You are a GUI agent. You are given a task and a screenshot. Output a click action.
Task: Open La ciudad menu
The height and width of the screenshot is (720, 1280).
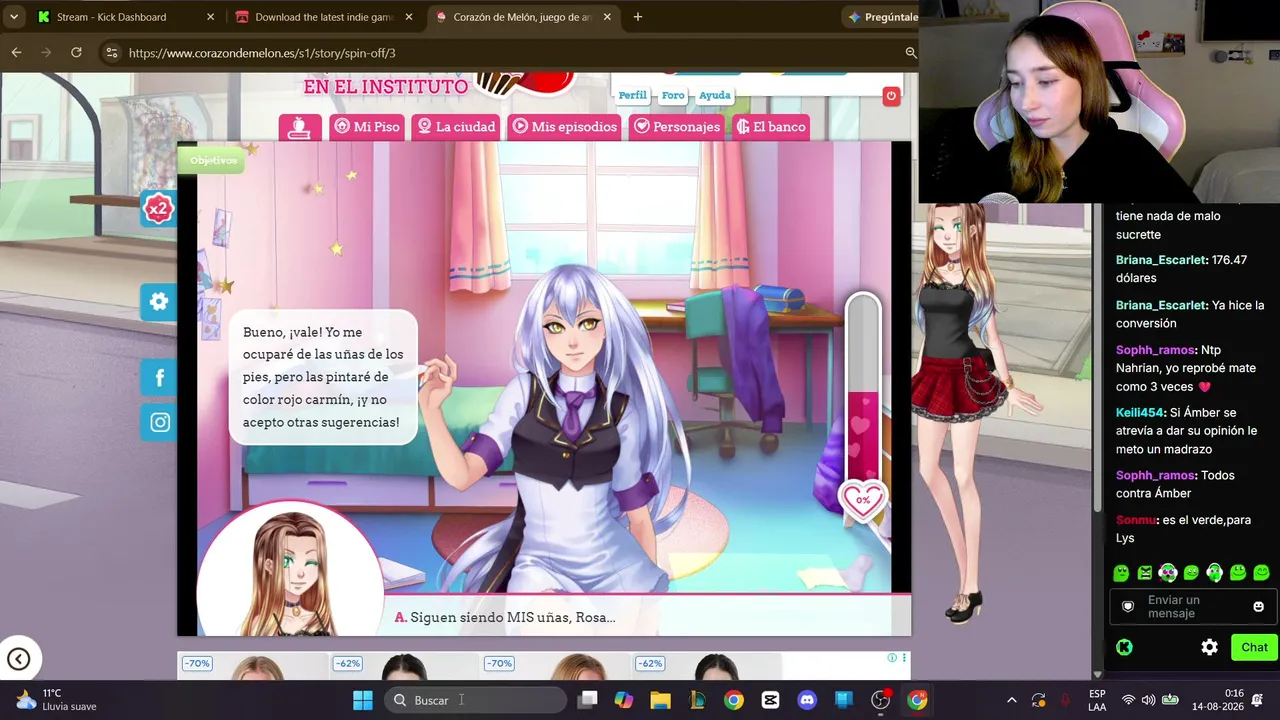point(456,127)
